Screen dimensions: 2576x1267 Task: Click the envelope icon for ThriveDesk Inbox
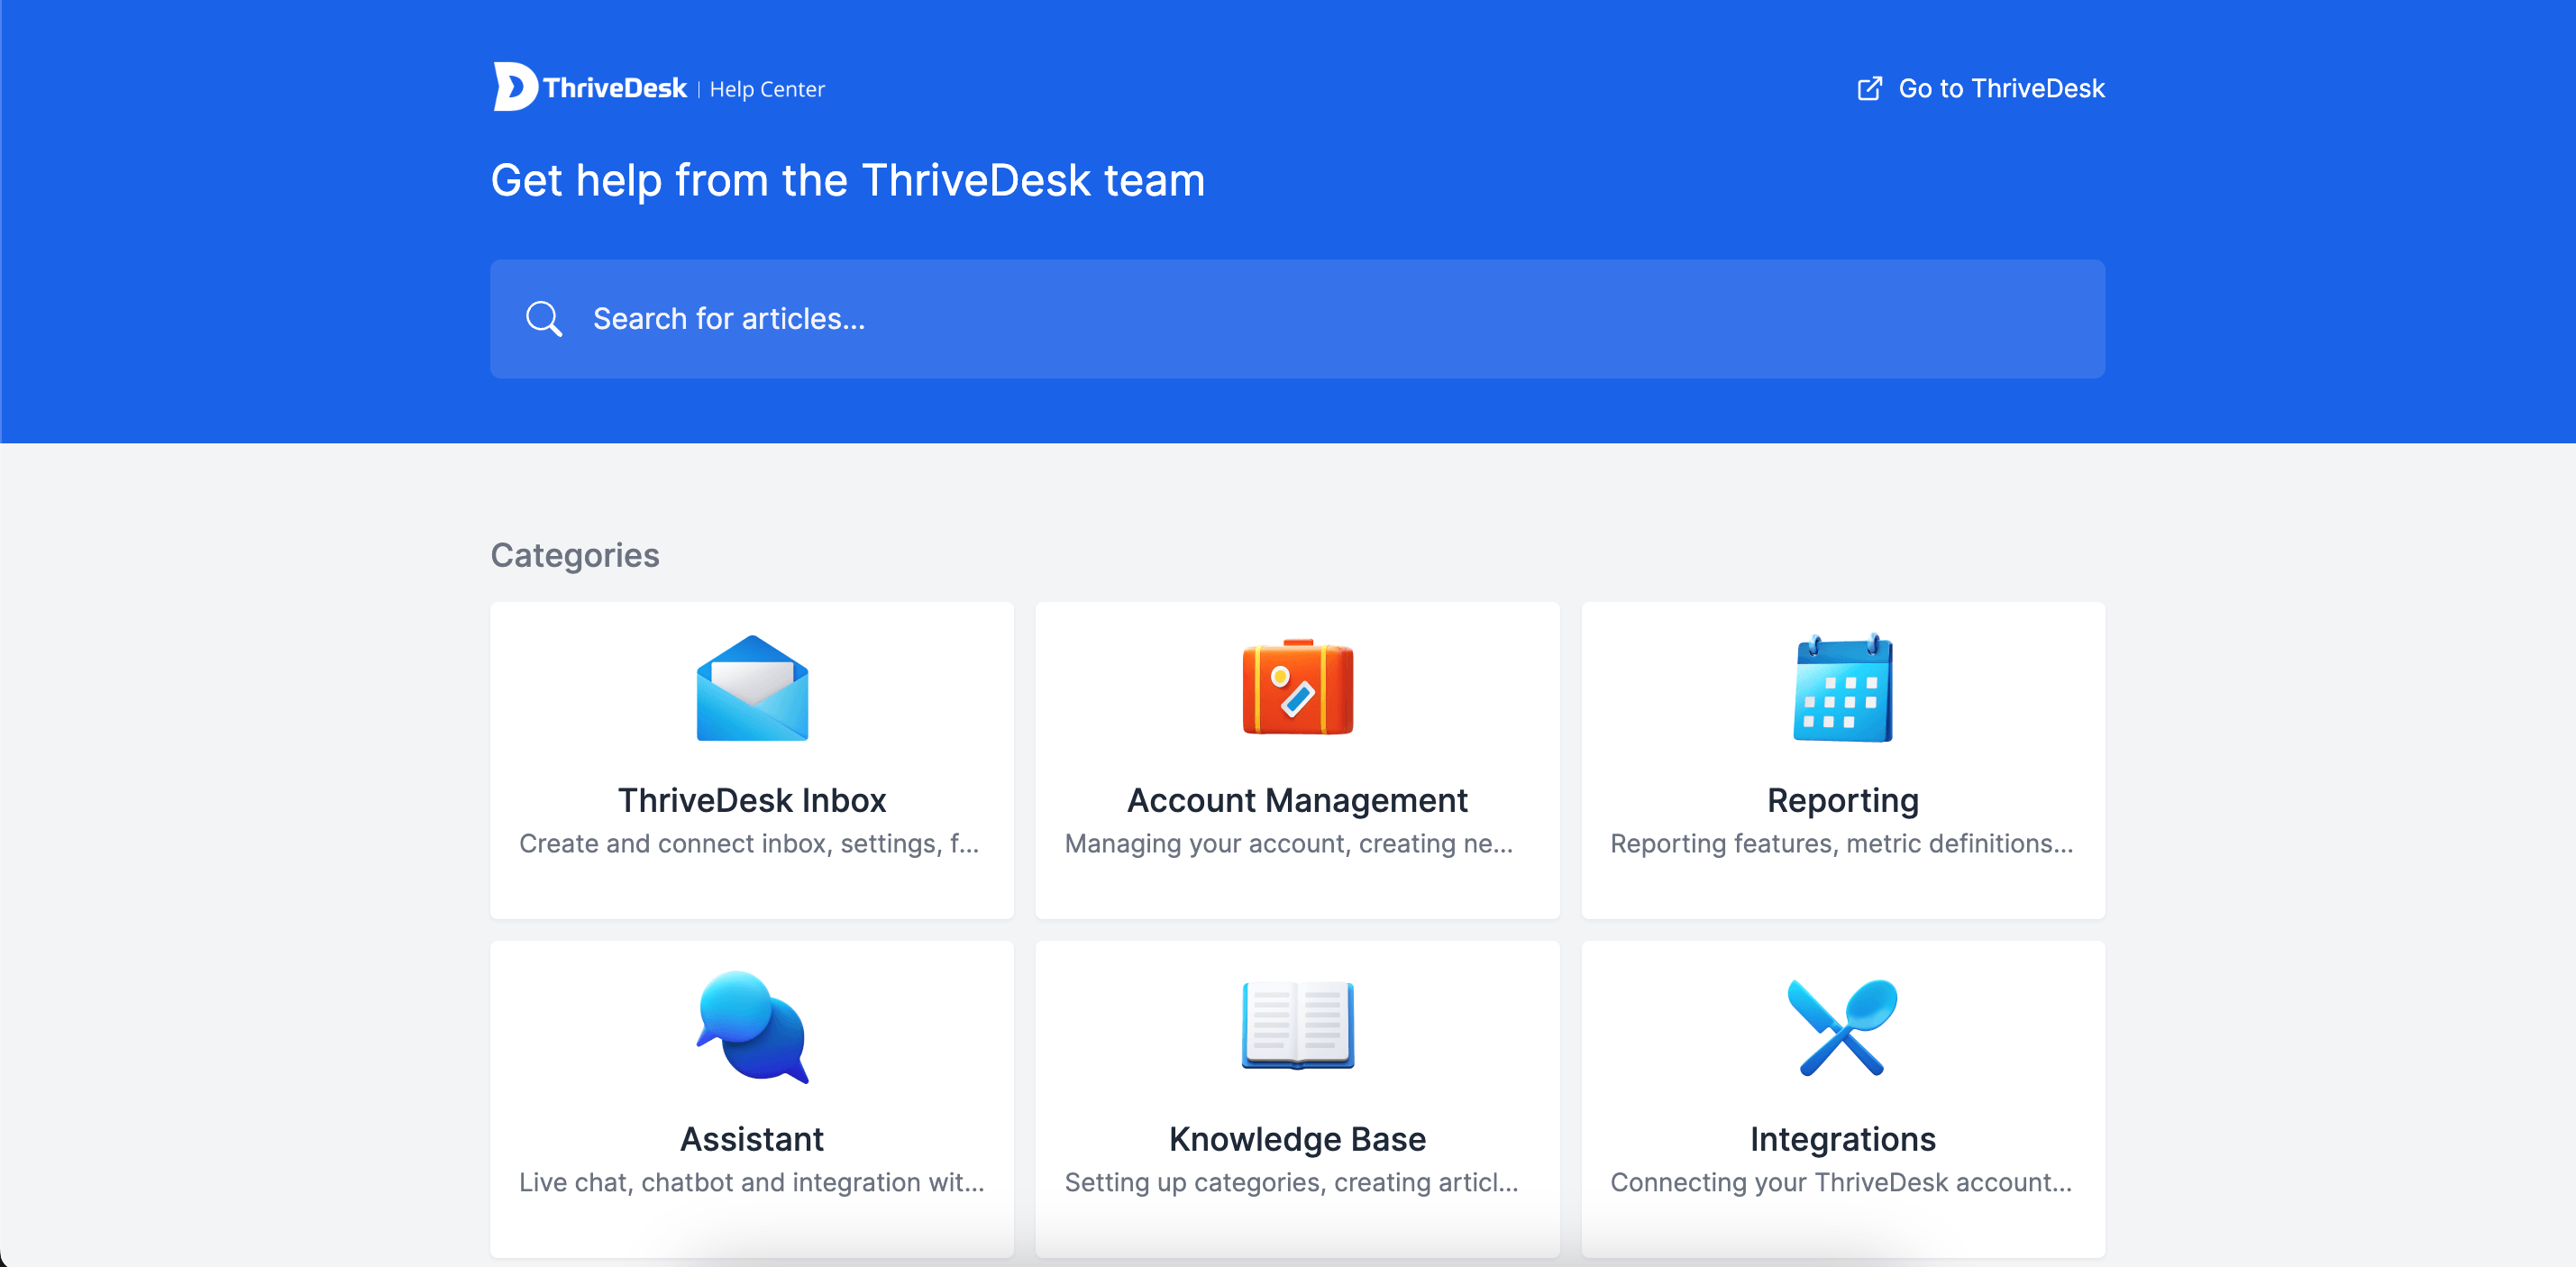[752, 688]
